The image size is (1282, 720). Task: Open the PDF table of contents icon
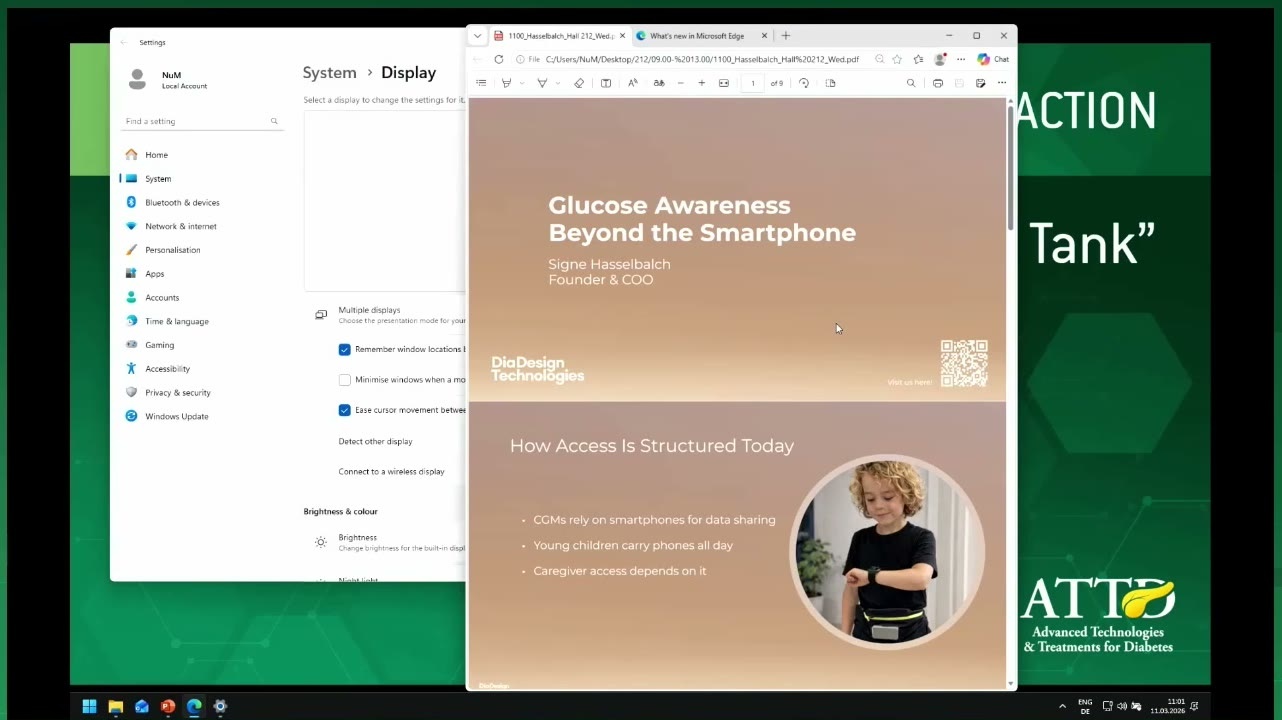point(481,83)
